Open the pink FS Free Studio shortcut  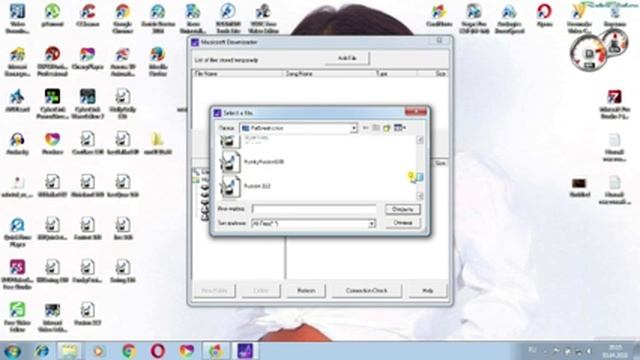pos(17,275)
